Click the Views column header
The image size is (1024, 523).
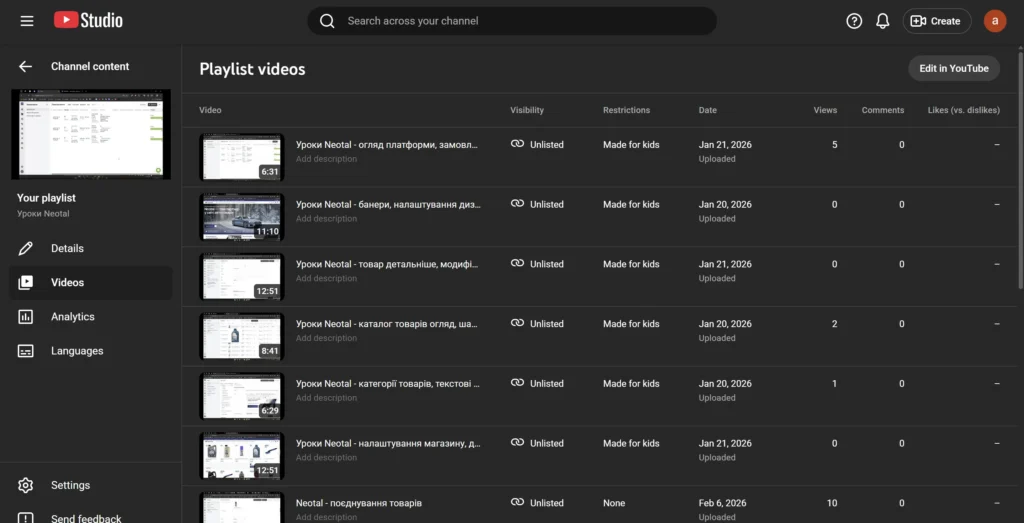(x=825, y=110)
